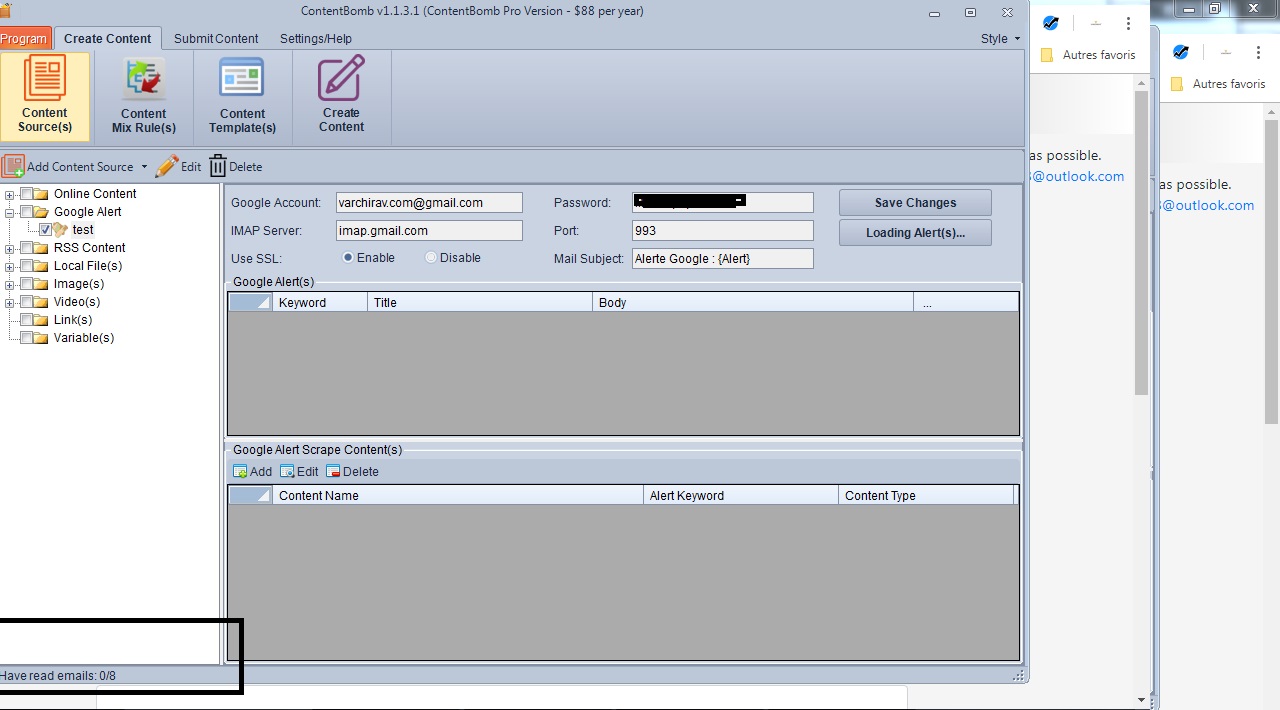The width and height of the screenshot is (1280, 710).
Task: Open the Settings/Help tab
Action: tap(315, 39)
